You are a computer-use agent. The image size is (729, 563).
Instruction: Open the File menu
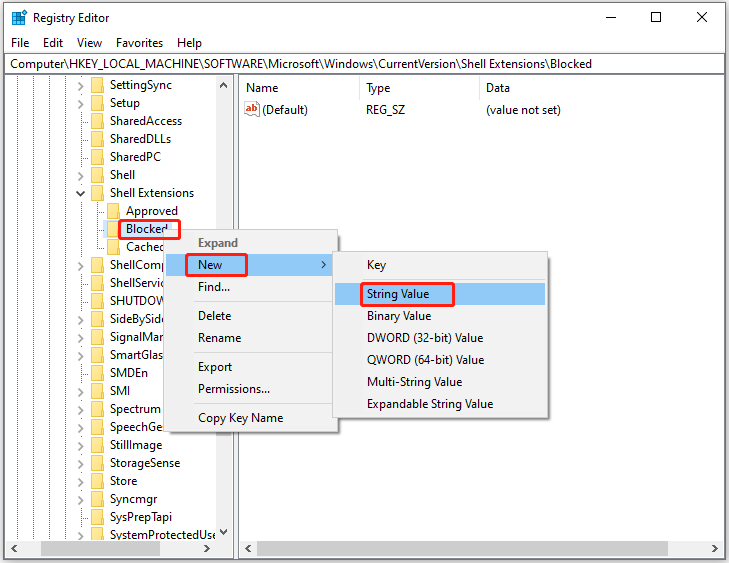click(x=20, y=43)
